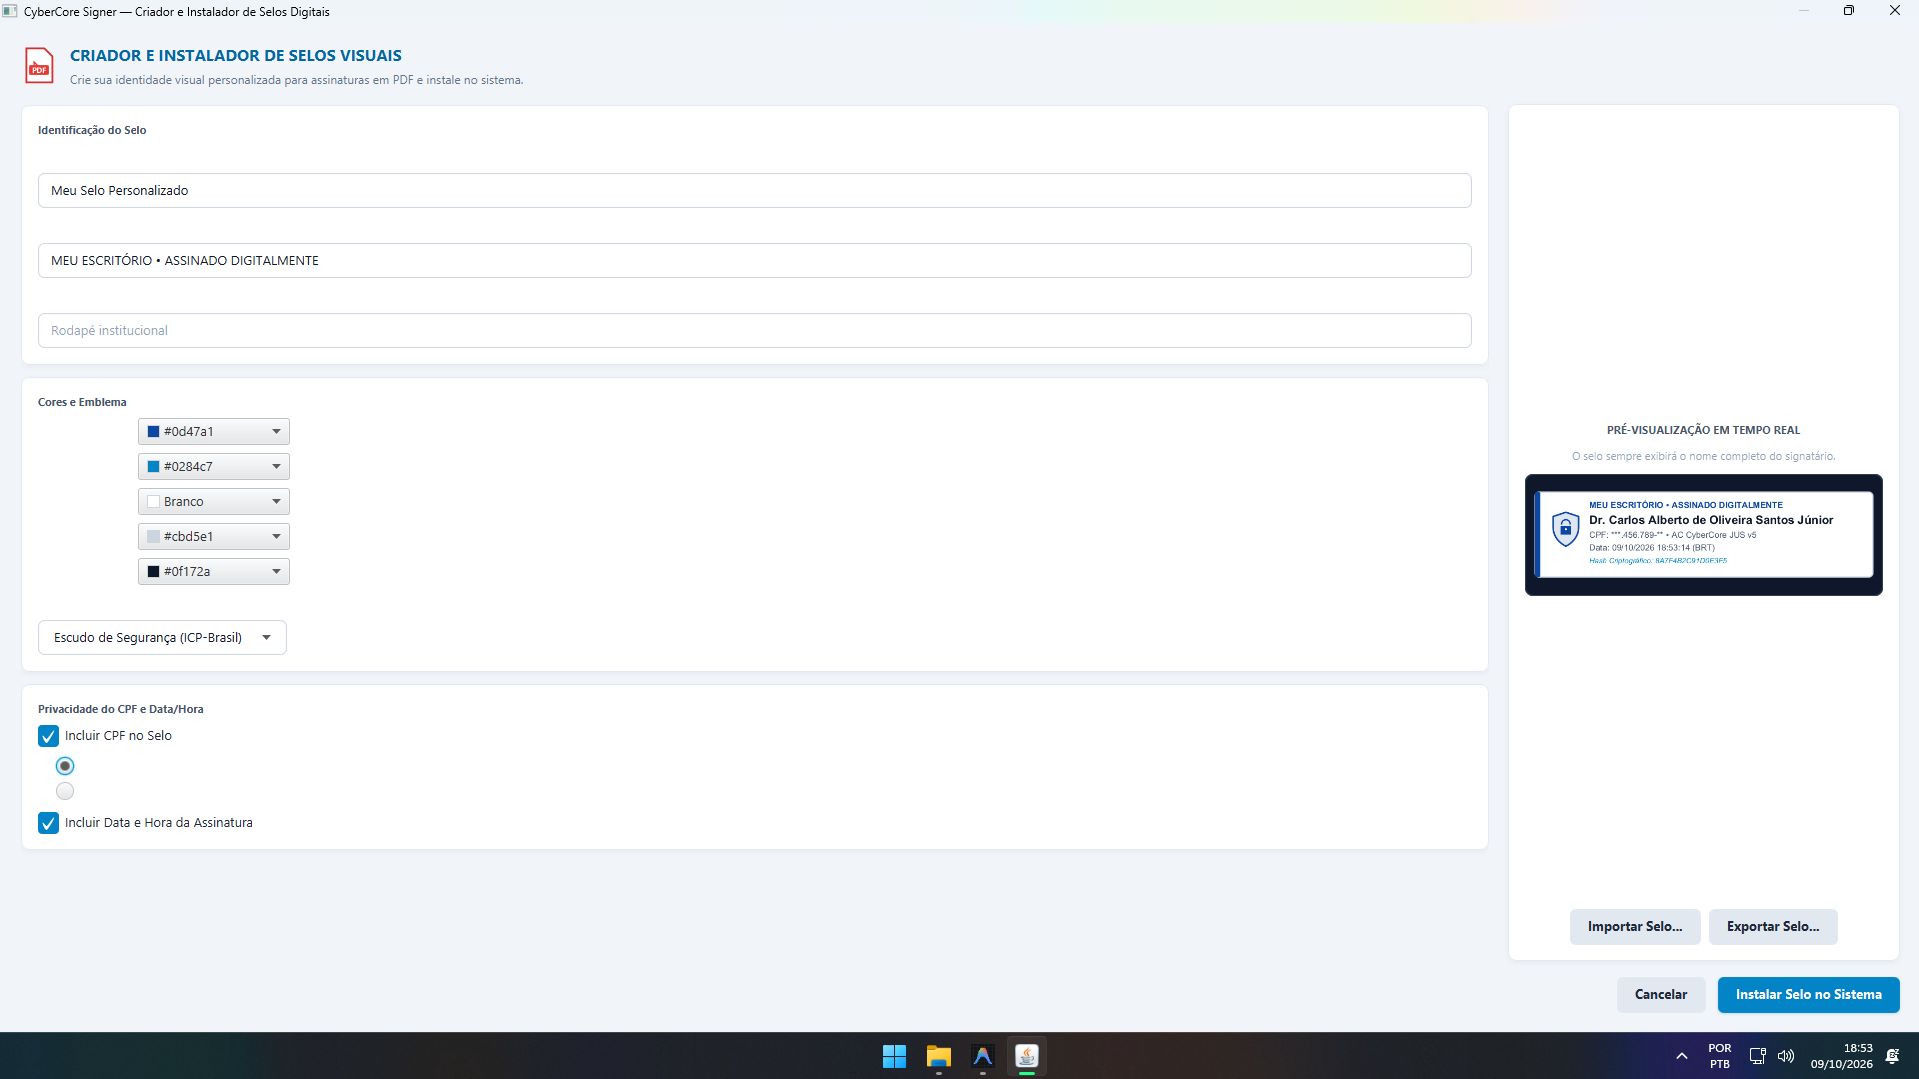
Task: Click the near-black #0f172a swatch
Action: (153, 572)
